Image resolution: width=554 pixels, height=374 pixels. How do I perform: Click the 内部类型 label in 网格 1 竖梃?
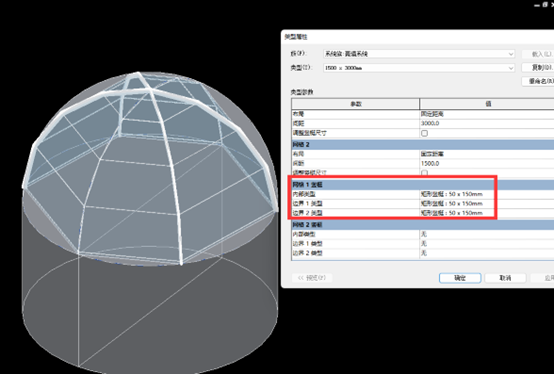[x=304, y=194]
